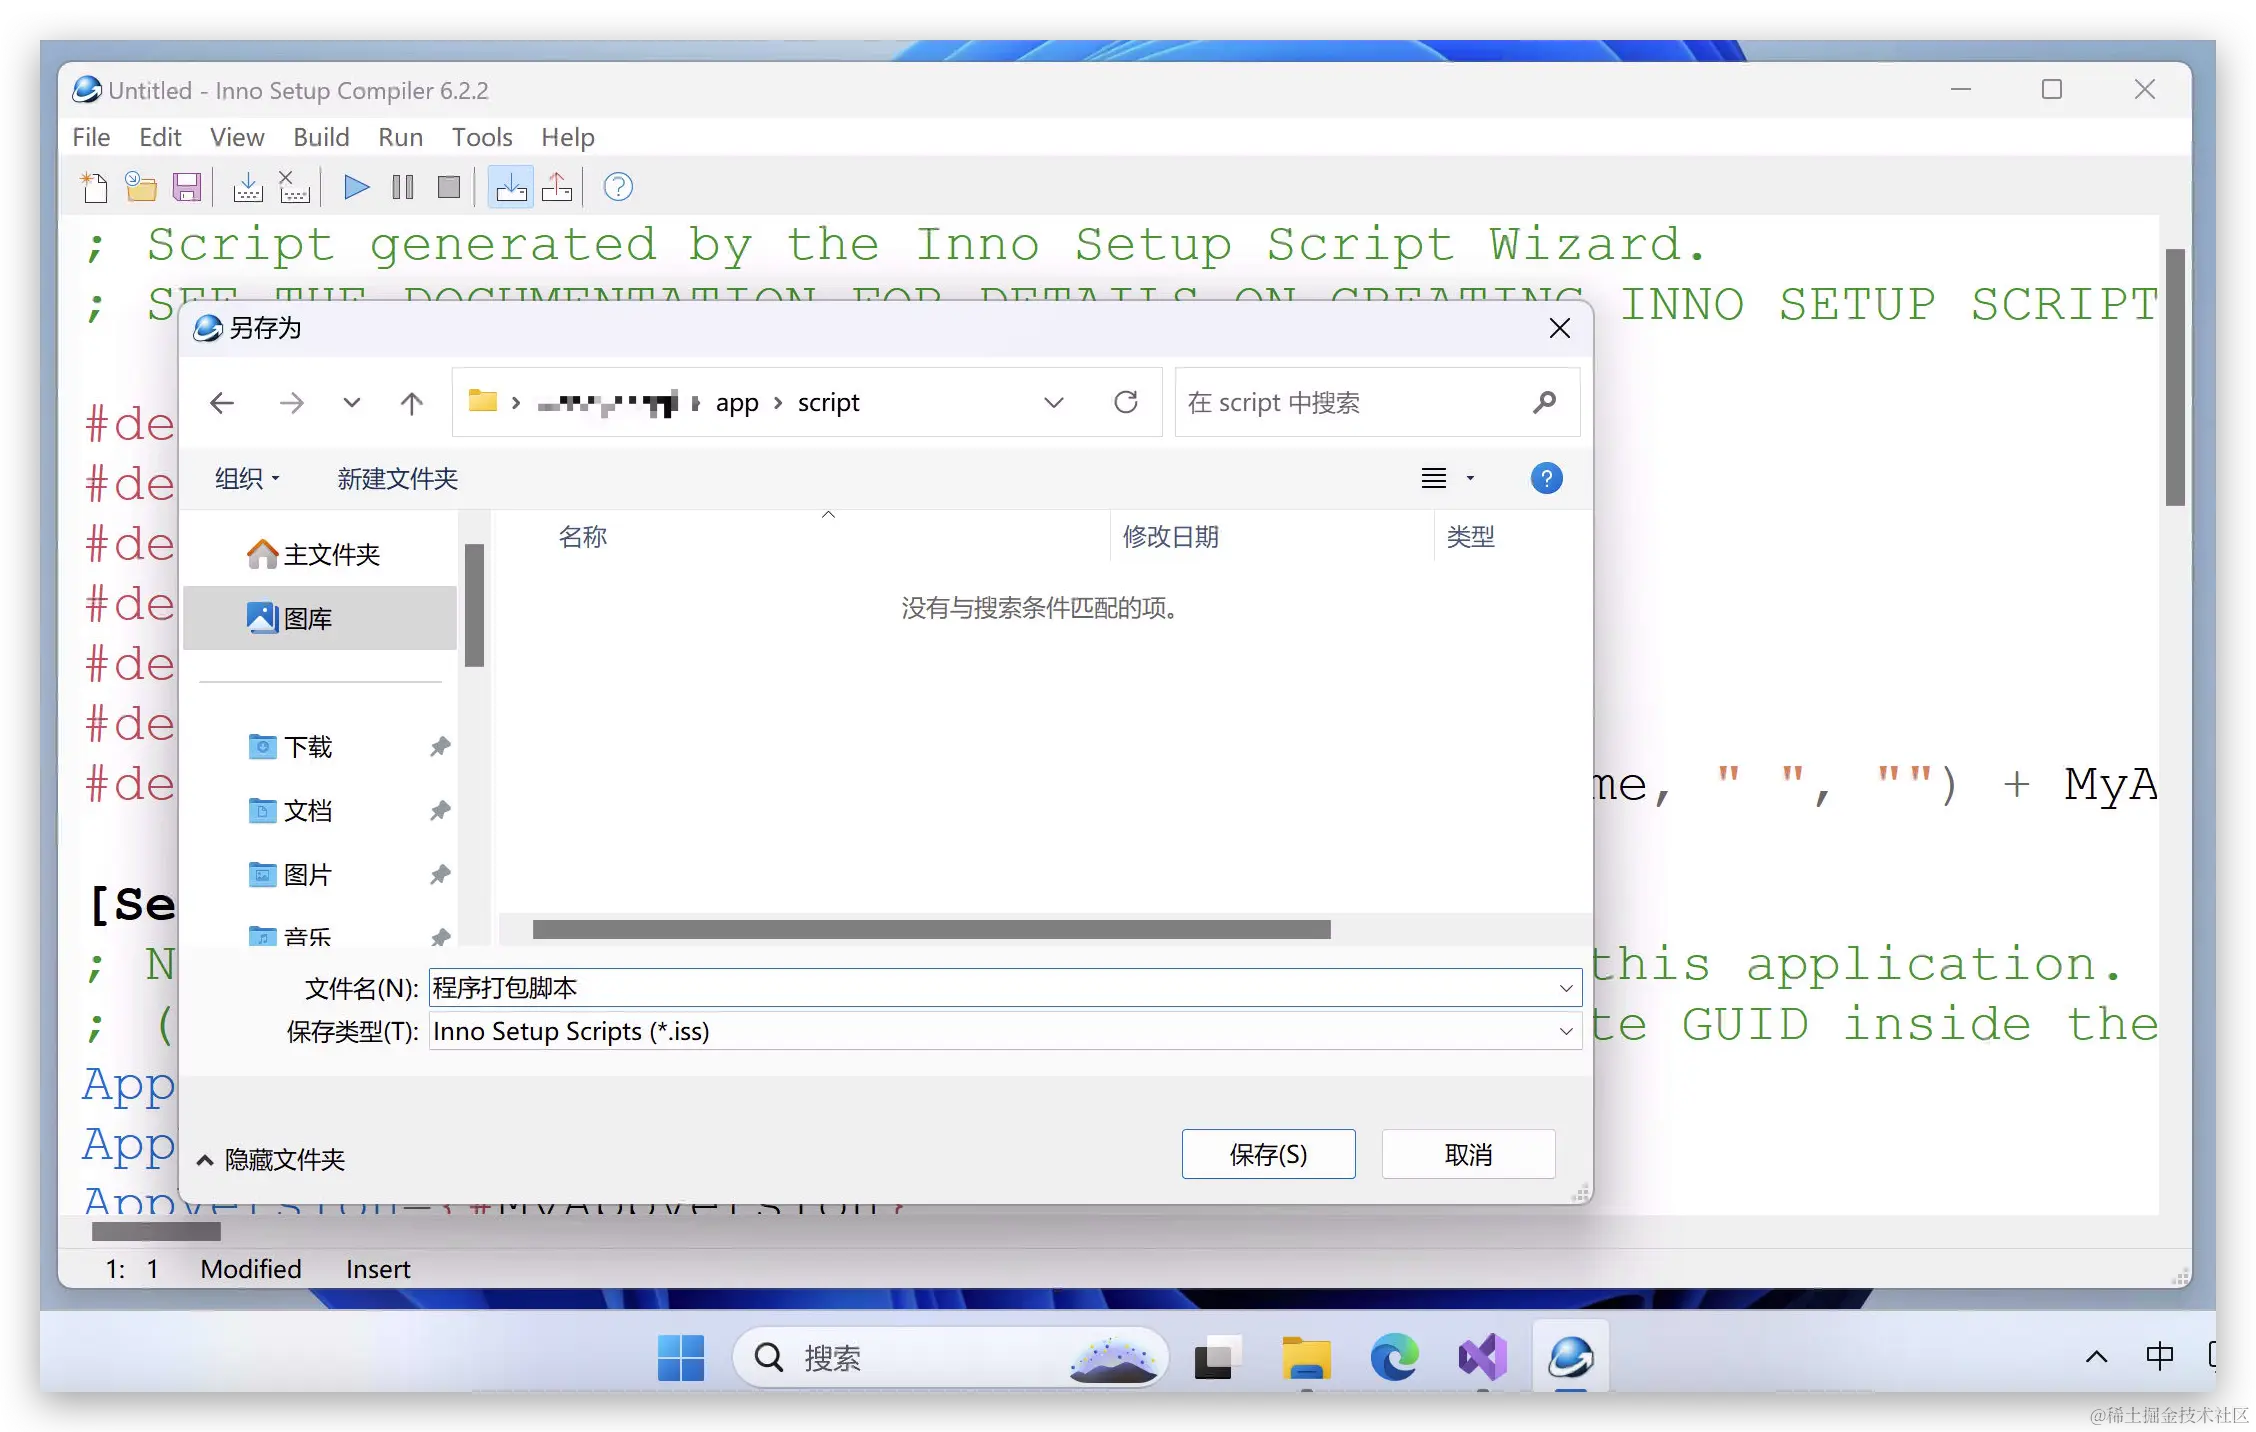Expand address bar history dropdown

pyautogui.click(x=1053, y=402)
